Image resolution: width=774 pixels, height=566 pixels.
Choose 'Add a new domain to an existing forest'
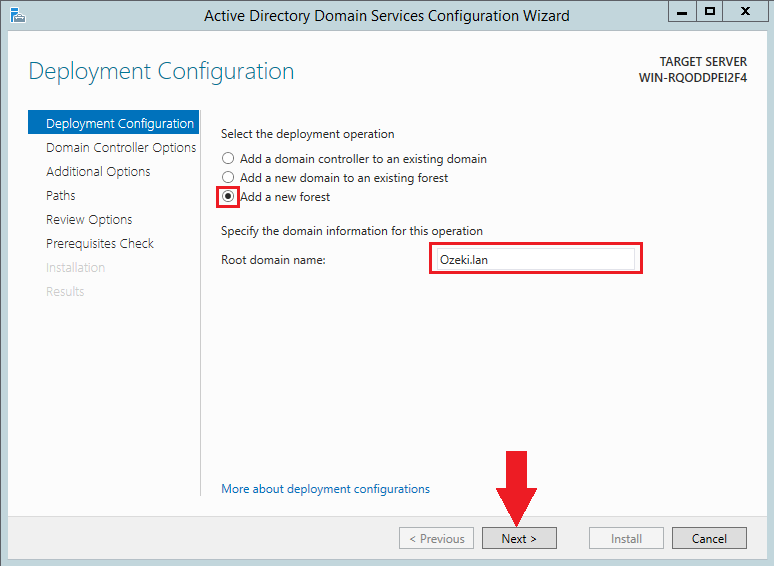tap(228, 178)
